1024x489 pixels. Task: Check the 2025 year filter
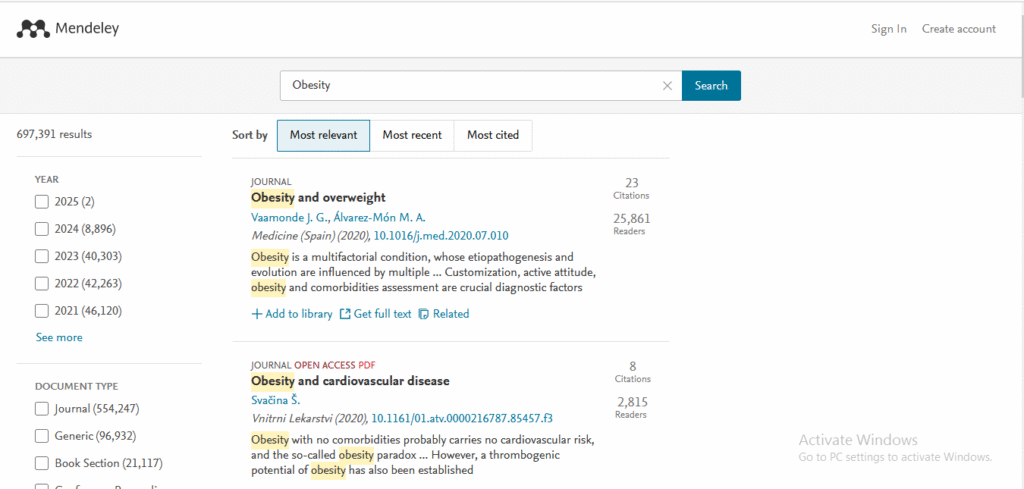[42, 202]
